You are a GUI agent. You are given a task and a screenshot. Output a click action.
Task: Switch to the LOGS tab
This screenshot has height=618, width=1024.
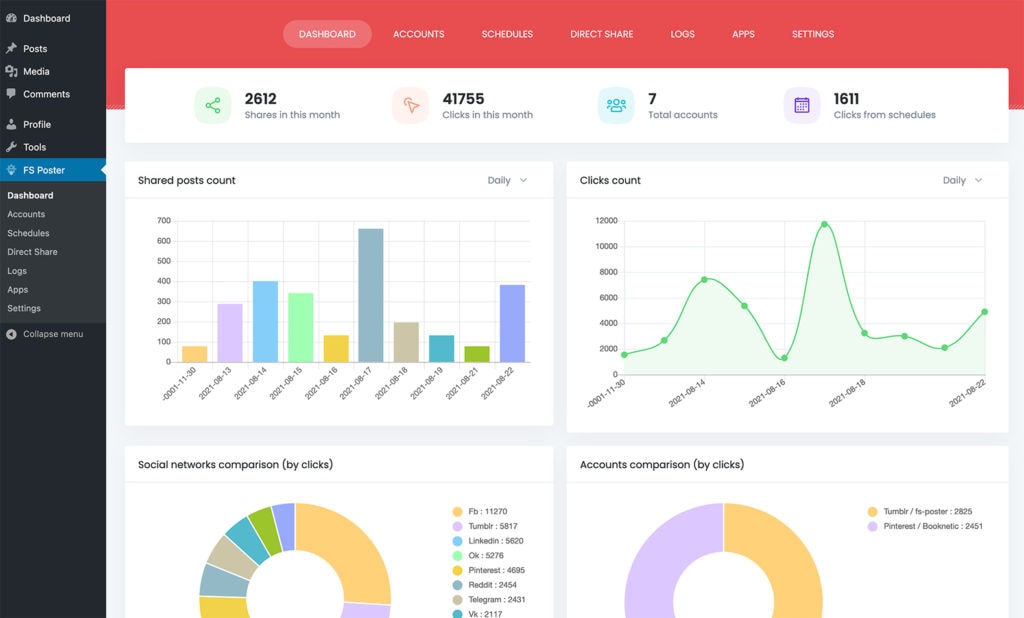[x=682, y=34]
